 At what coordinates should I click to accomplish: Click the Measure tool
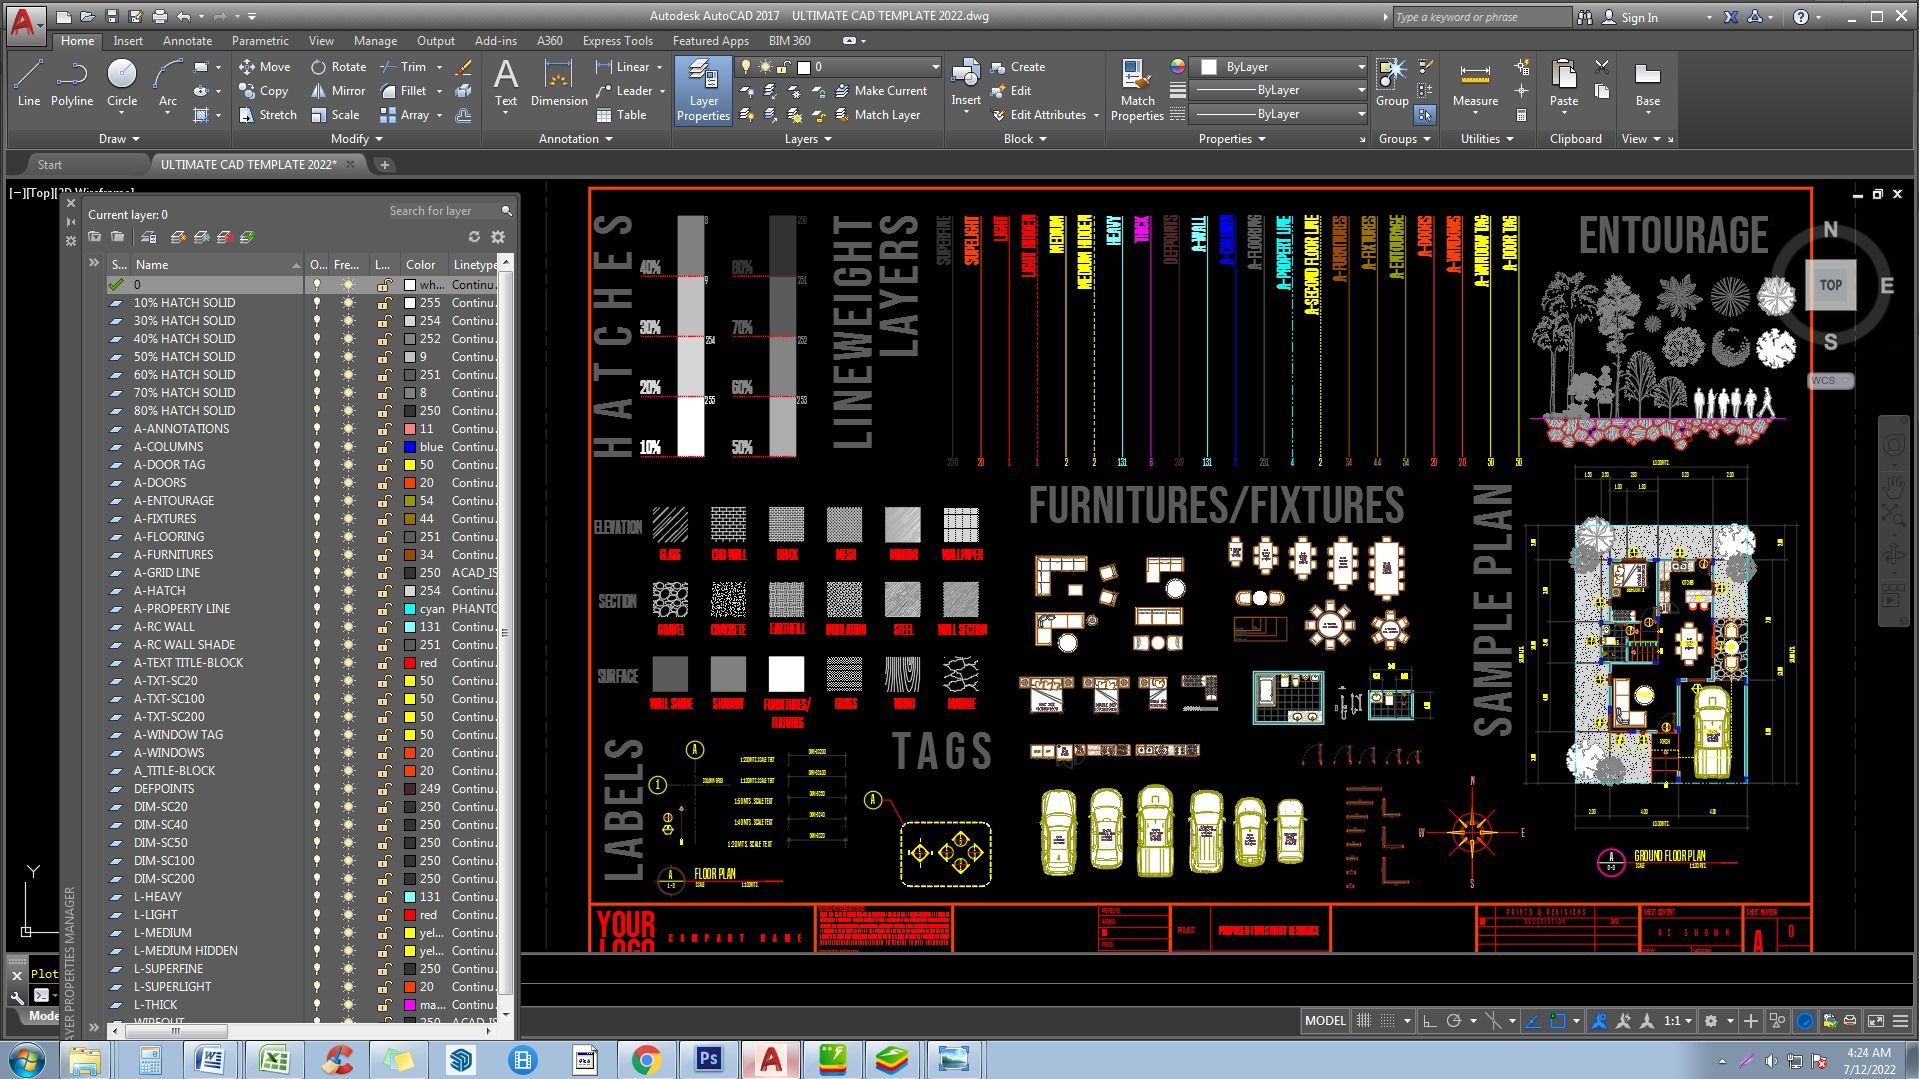coord(1475,82)
